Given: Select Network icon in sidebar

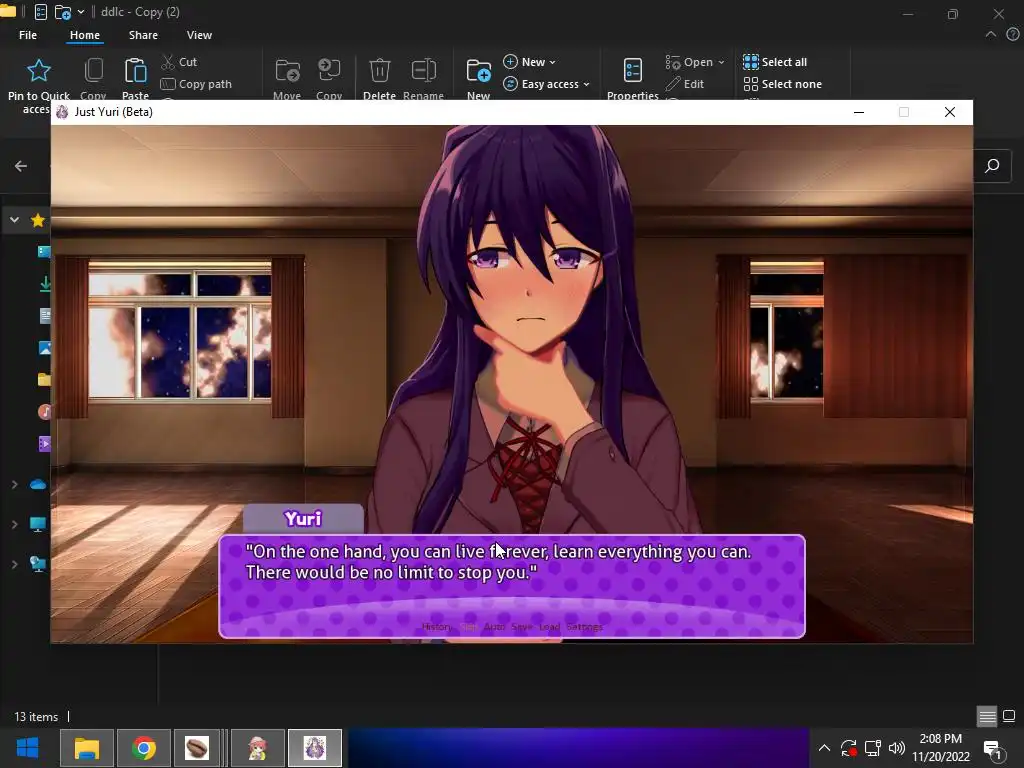Looking at the screenshot, I should coord(38,564).
